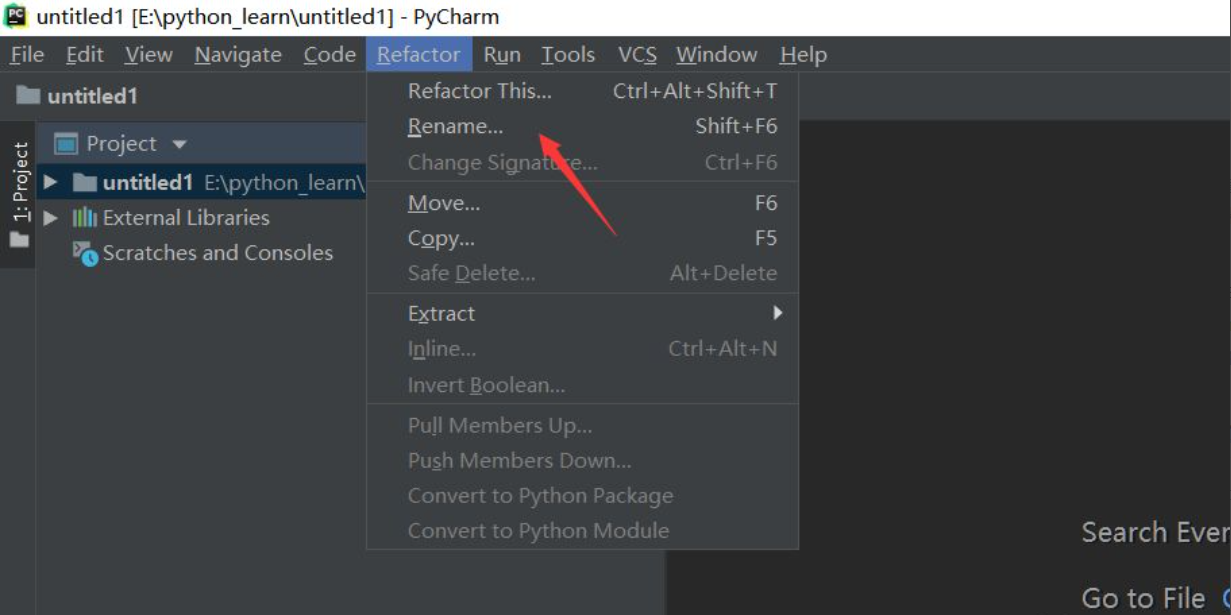The image size is (1231, 615).
Task: Click the PyCharm logo in the title bar
Action: tap(14, 13)
